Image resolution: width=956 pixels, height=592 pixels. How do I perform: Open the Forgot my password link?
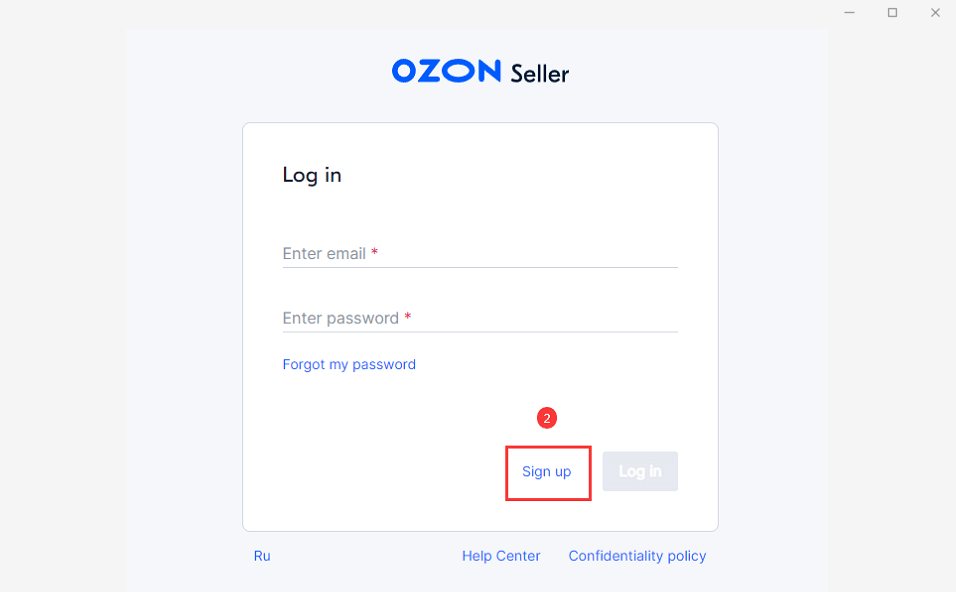pos(349,364)
